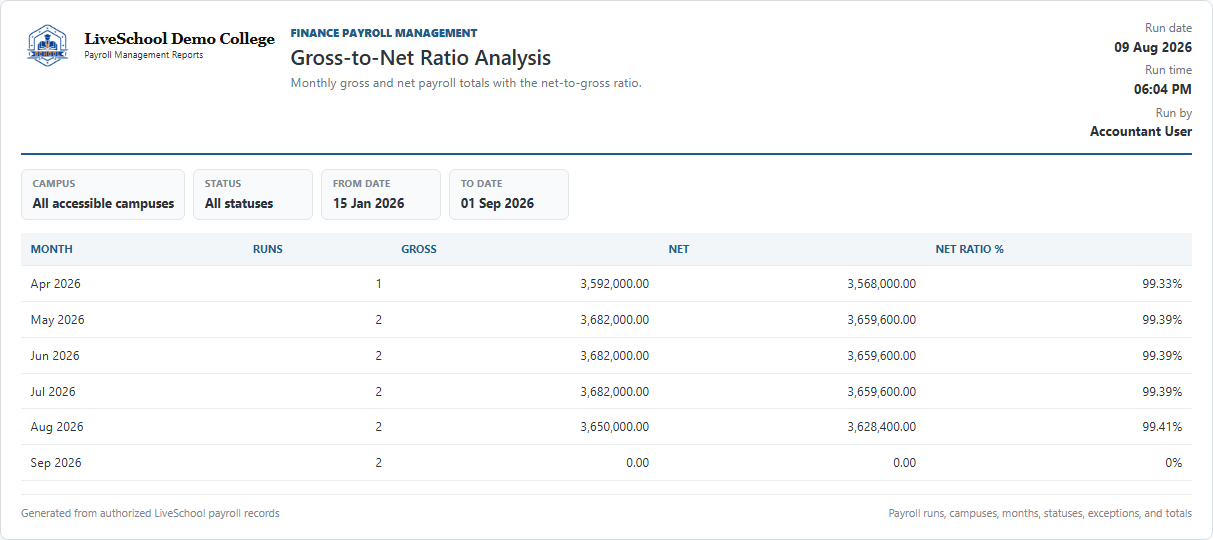Click the net value 3,568,000.00
The image size is (1213, 540).
(x=882, y=284)
